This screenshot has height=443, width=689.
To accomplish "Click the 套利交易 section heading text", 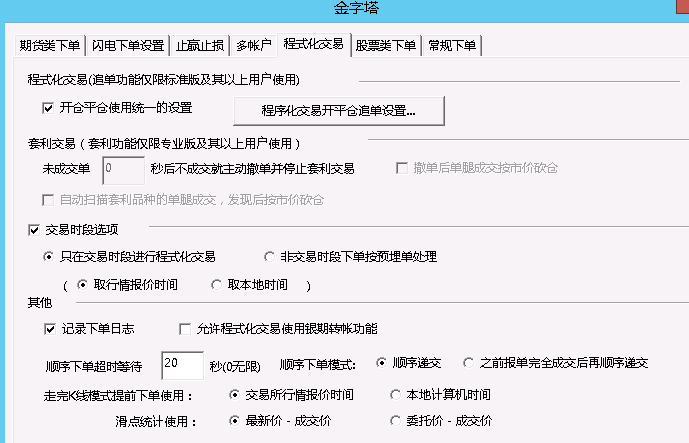I will click(x=164, y=144).
